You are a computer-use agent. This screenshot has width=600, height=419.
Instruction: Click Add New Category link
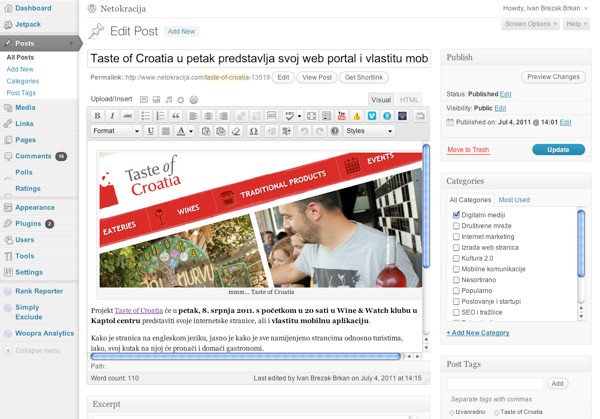(x=478, y=333)
